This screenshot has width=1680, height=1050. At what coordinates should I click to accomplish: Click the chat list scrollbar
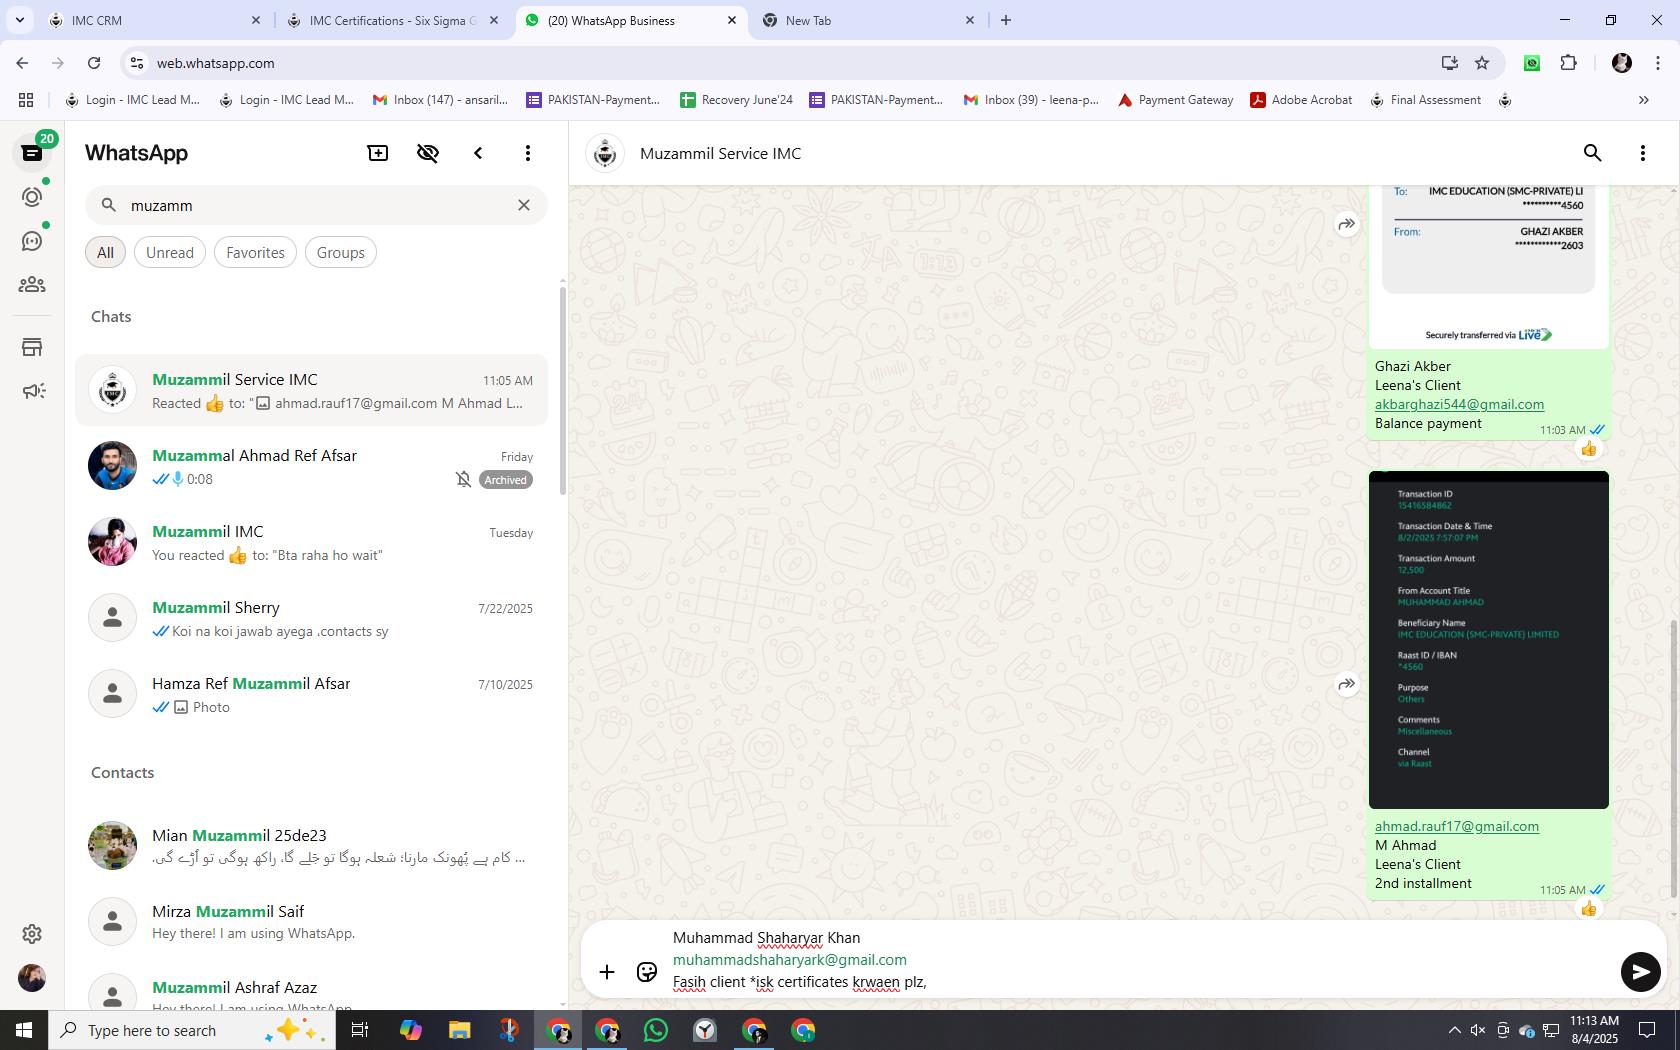pos(563,390)
